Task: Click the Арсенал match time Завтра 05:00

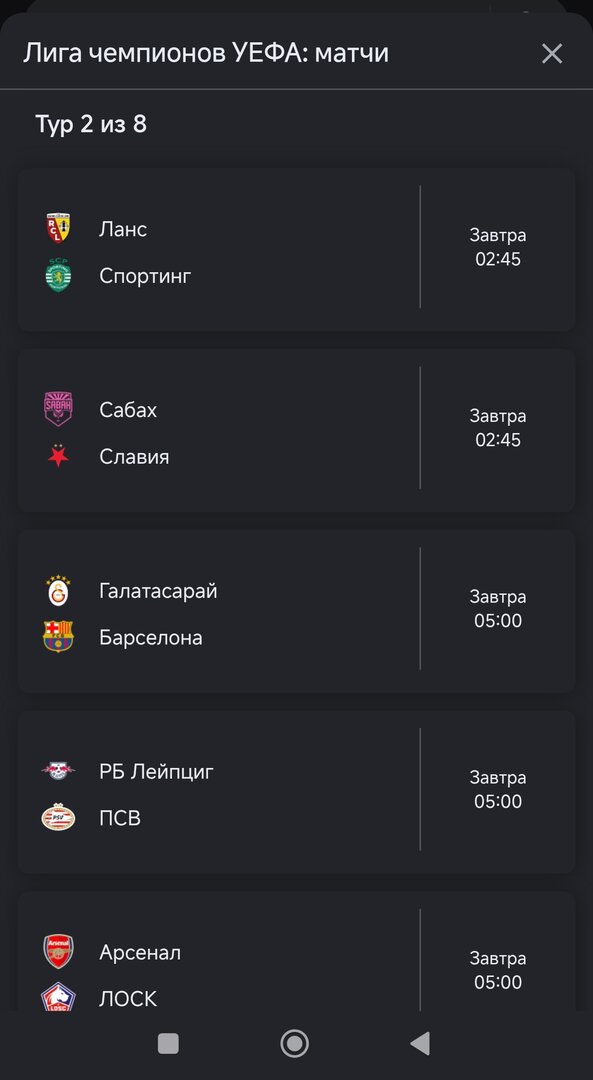Action: (x=498, y=970)
